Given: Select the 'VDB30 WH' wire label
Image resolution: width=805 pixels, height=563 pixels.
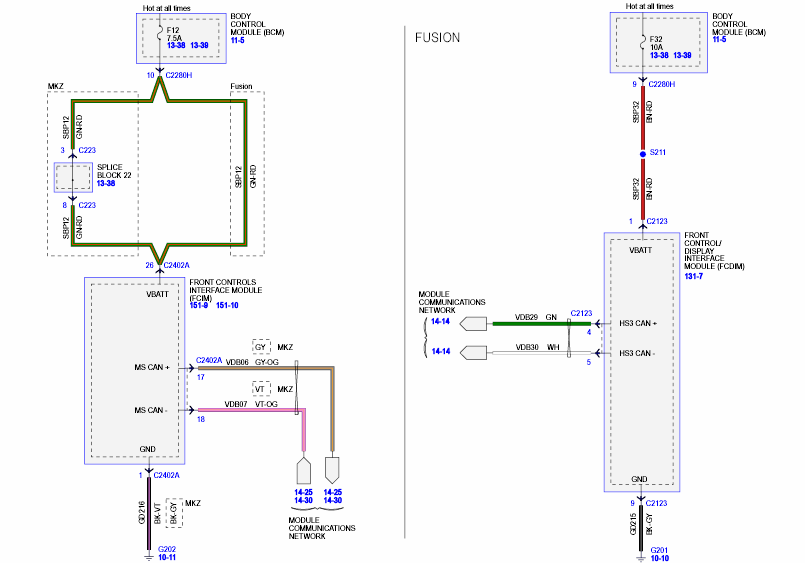Looking at the screenshot, I should click(x=538, y=347).
